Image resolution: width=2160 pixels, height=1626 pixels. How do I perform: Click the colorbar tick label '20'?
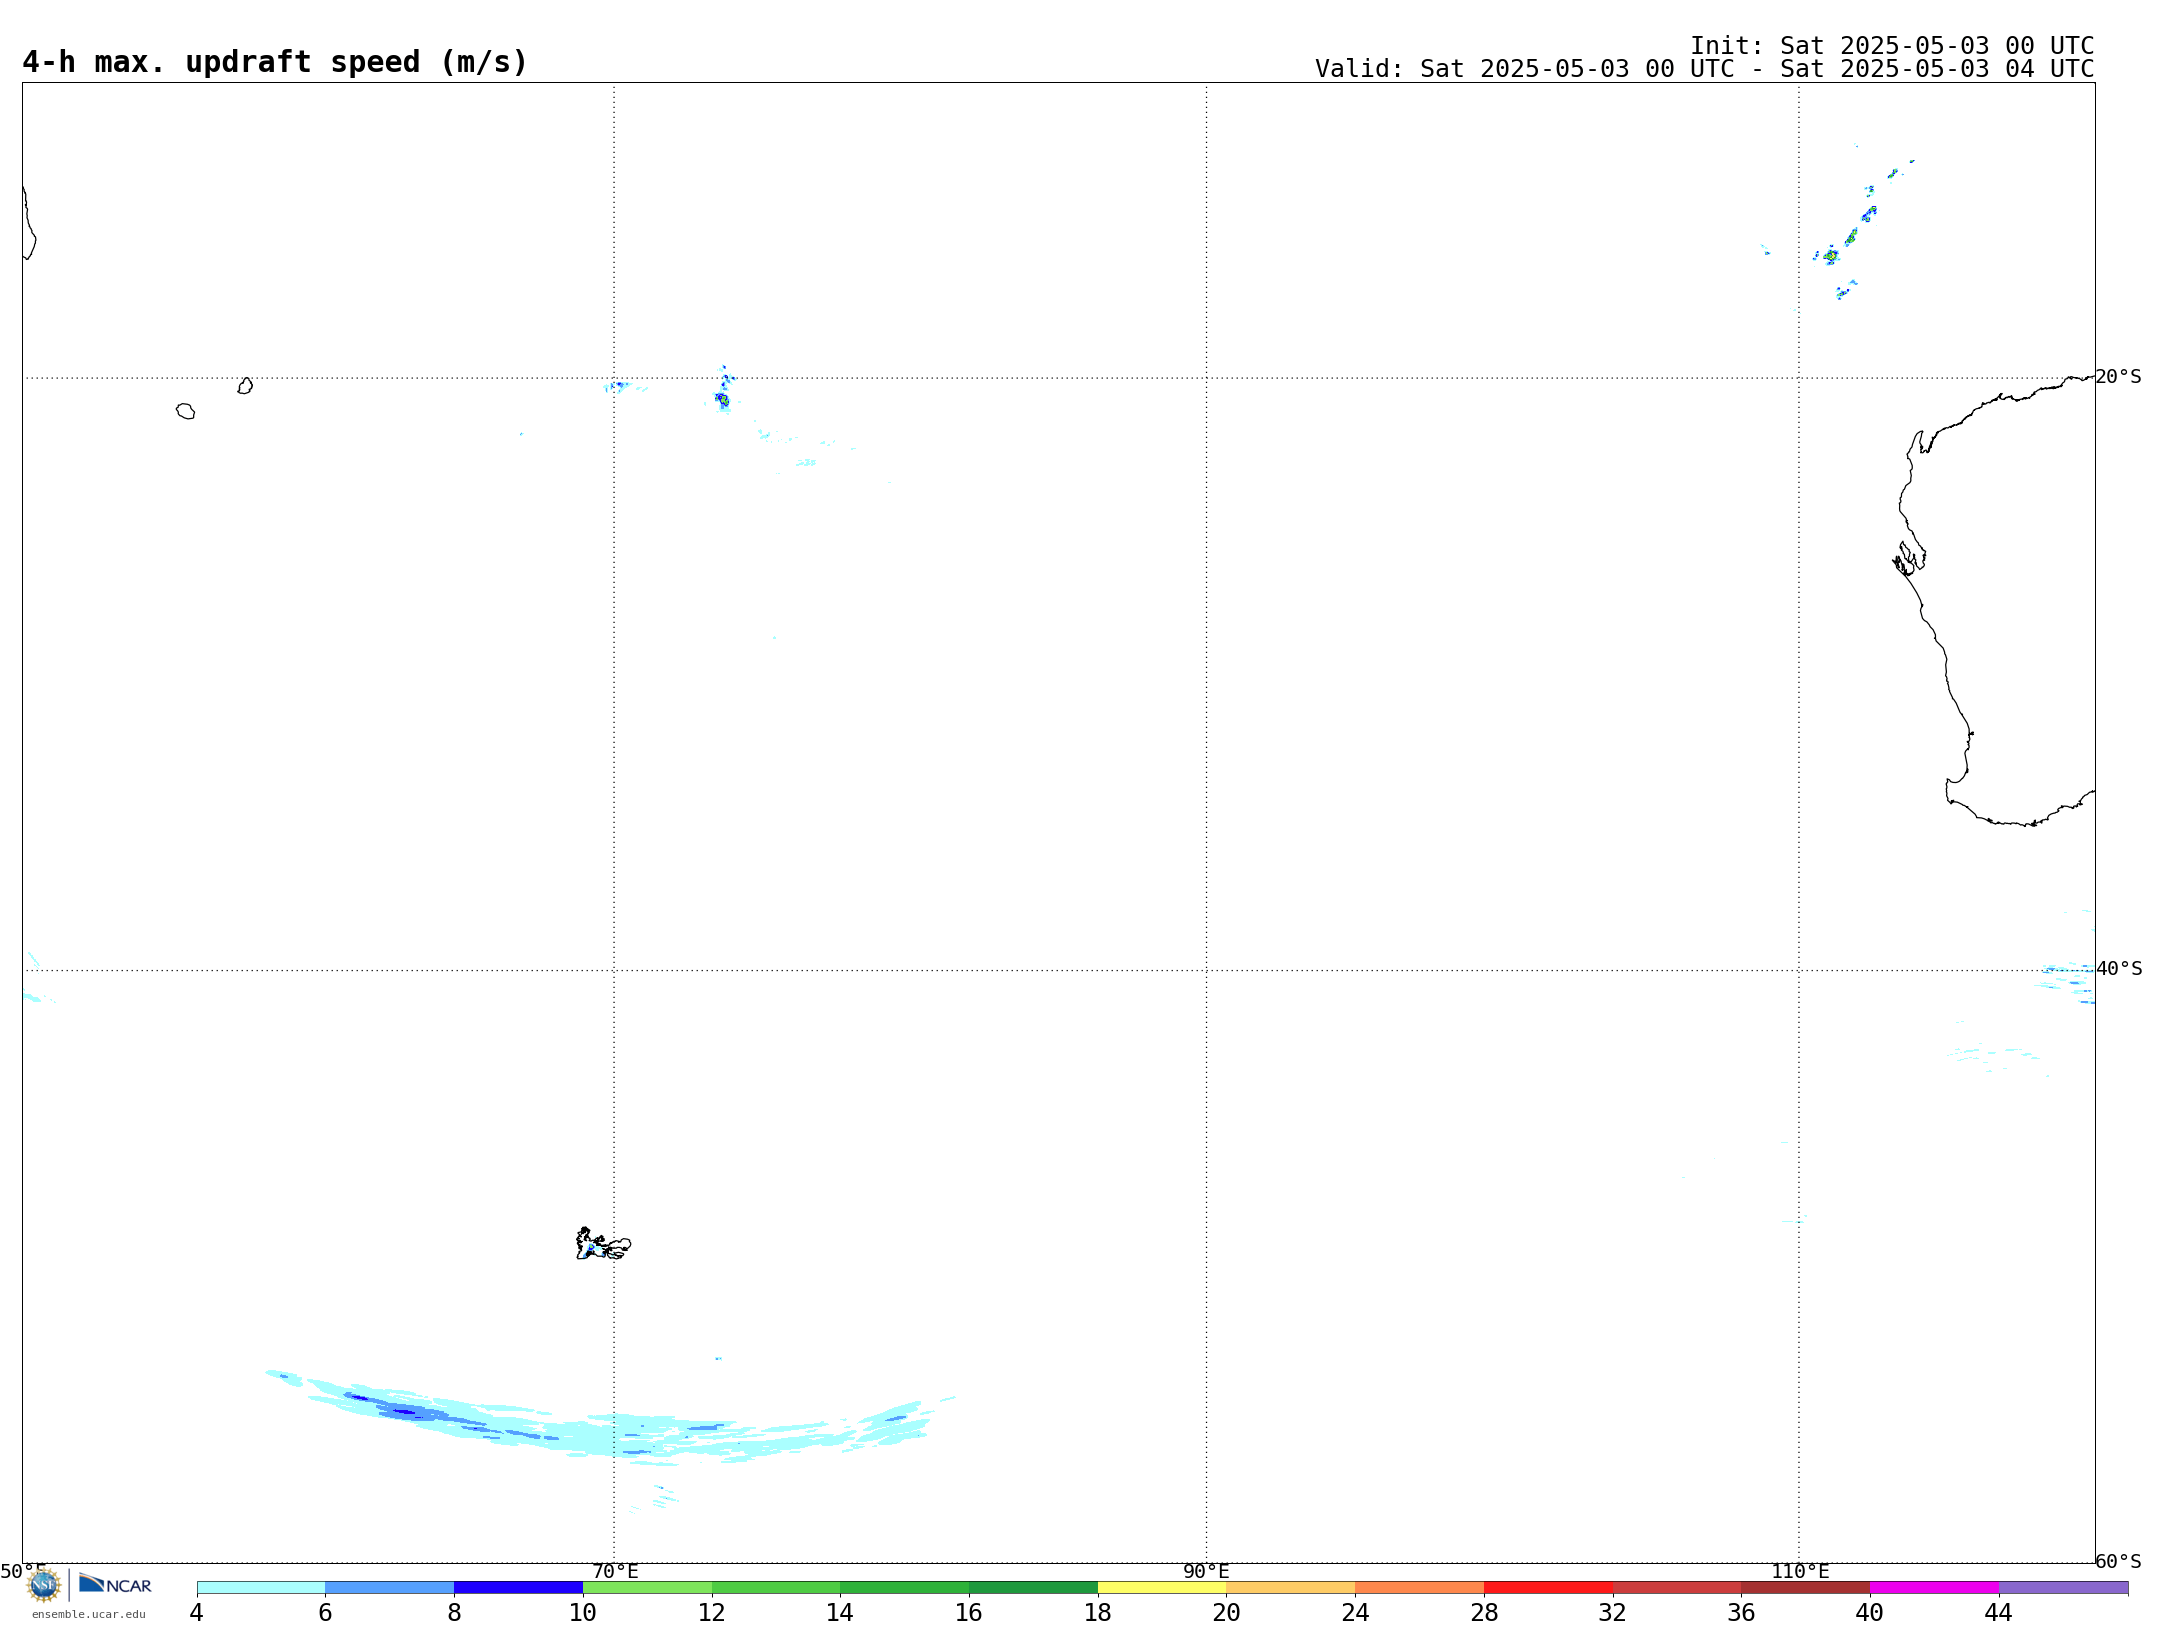point(1227,1612)
